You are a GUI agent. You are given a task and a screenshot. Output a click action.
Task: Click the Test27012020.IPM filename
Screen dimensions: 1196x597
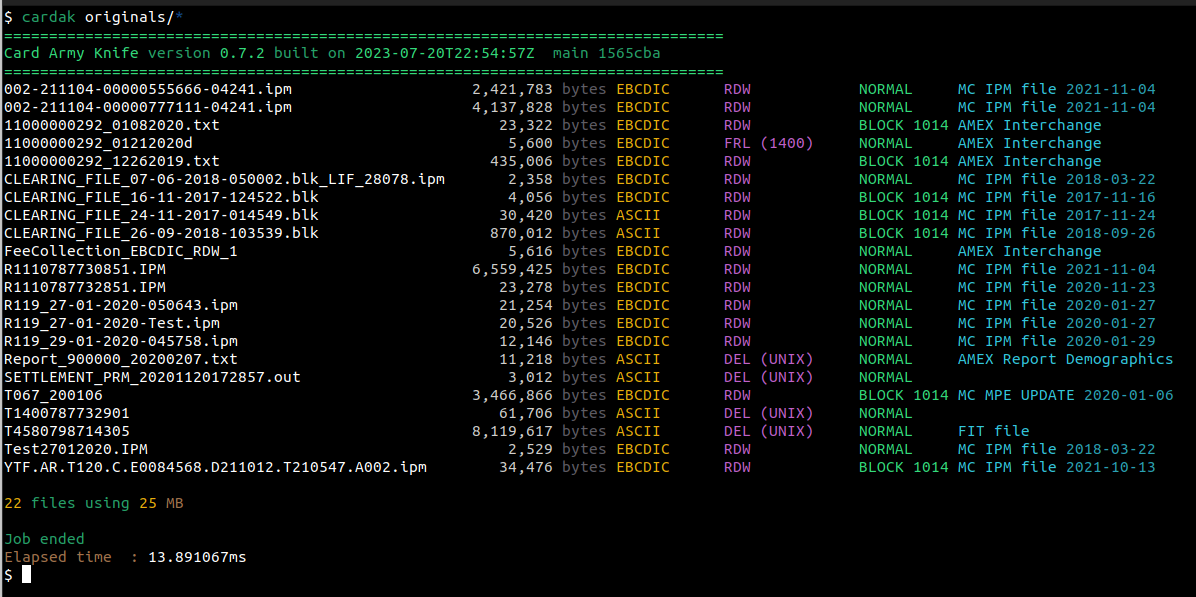(76, 449)
